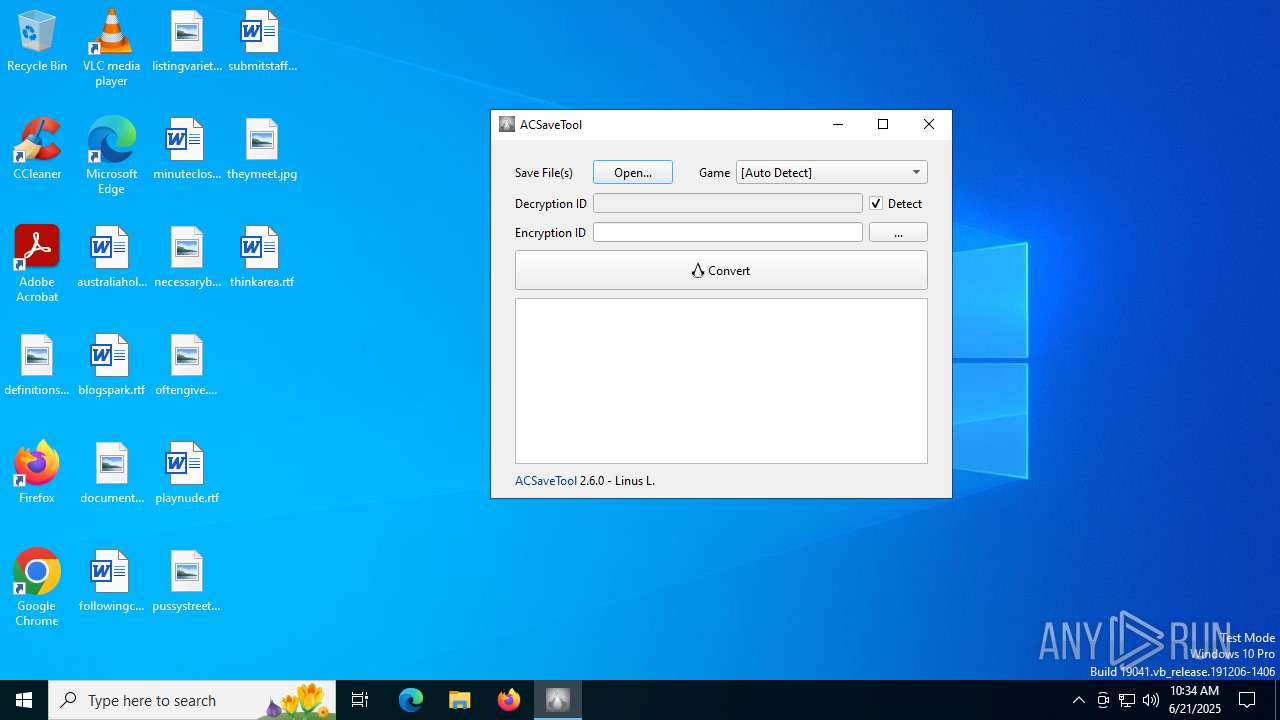Image resolution: width=1280 pixels, height=720 pixels.
Task: Select the minuteclos... Word document icon
Action: (x=187, y=150)
